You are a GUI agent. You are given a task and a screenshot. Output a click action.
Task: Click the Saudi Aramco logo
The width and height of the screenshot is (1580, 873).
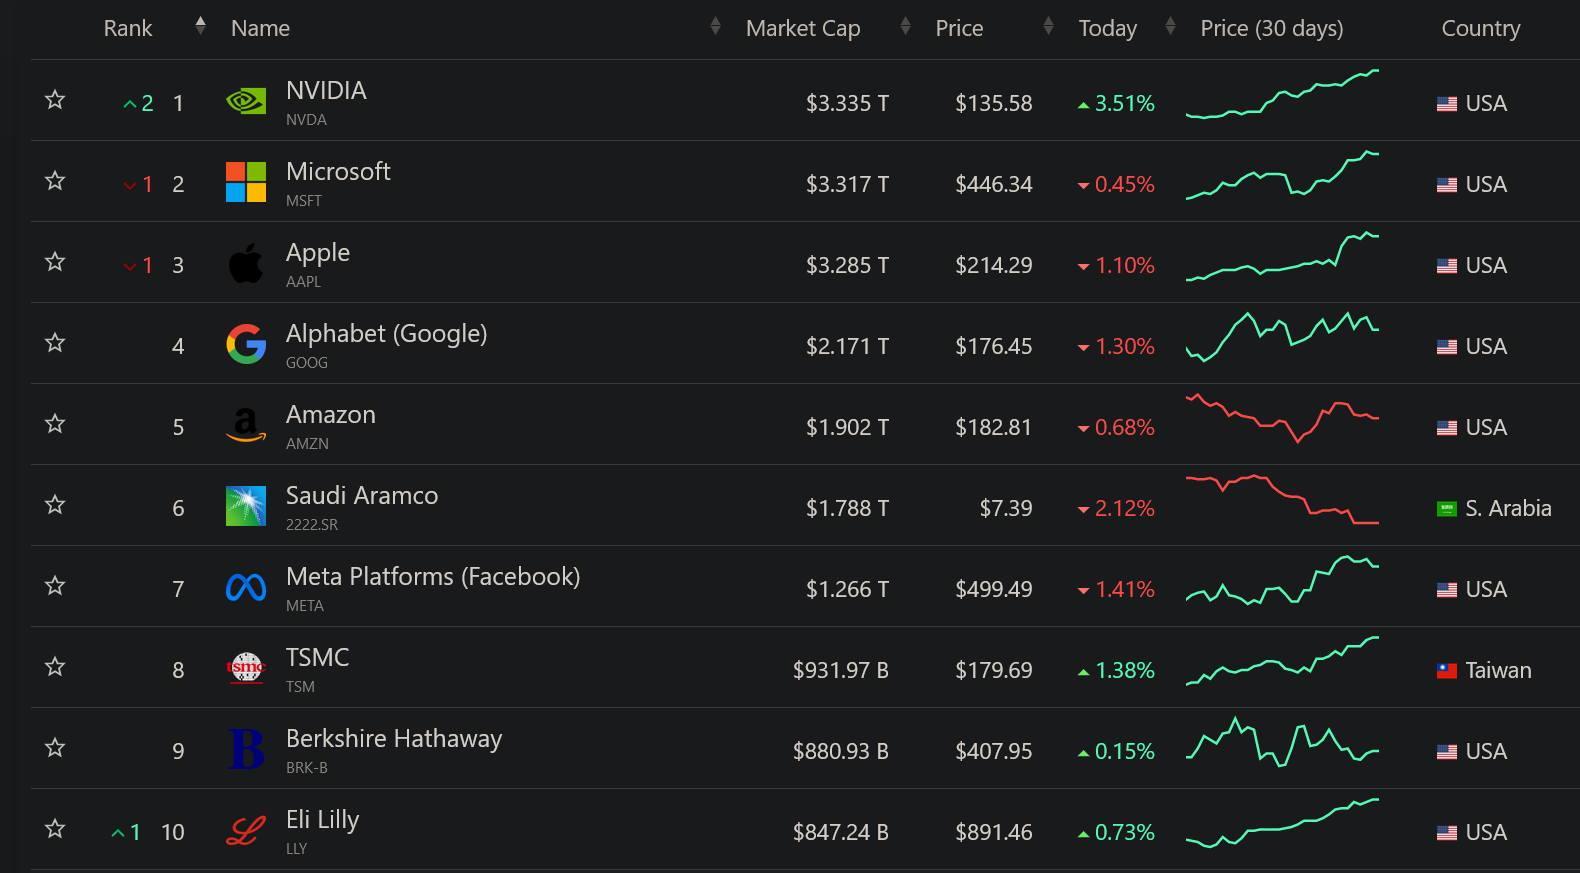[x=246, y=506]
